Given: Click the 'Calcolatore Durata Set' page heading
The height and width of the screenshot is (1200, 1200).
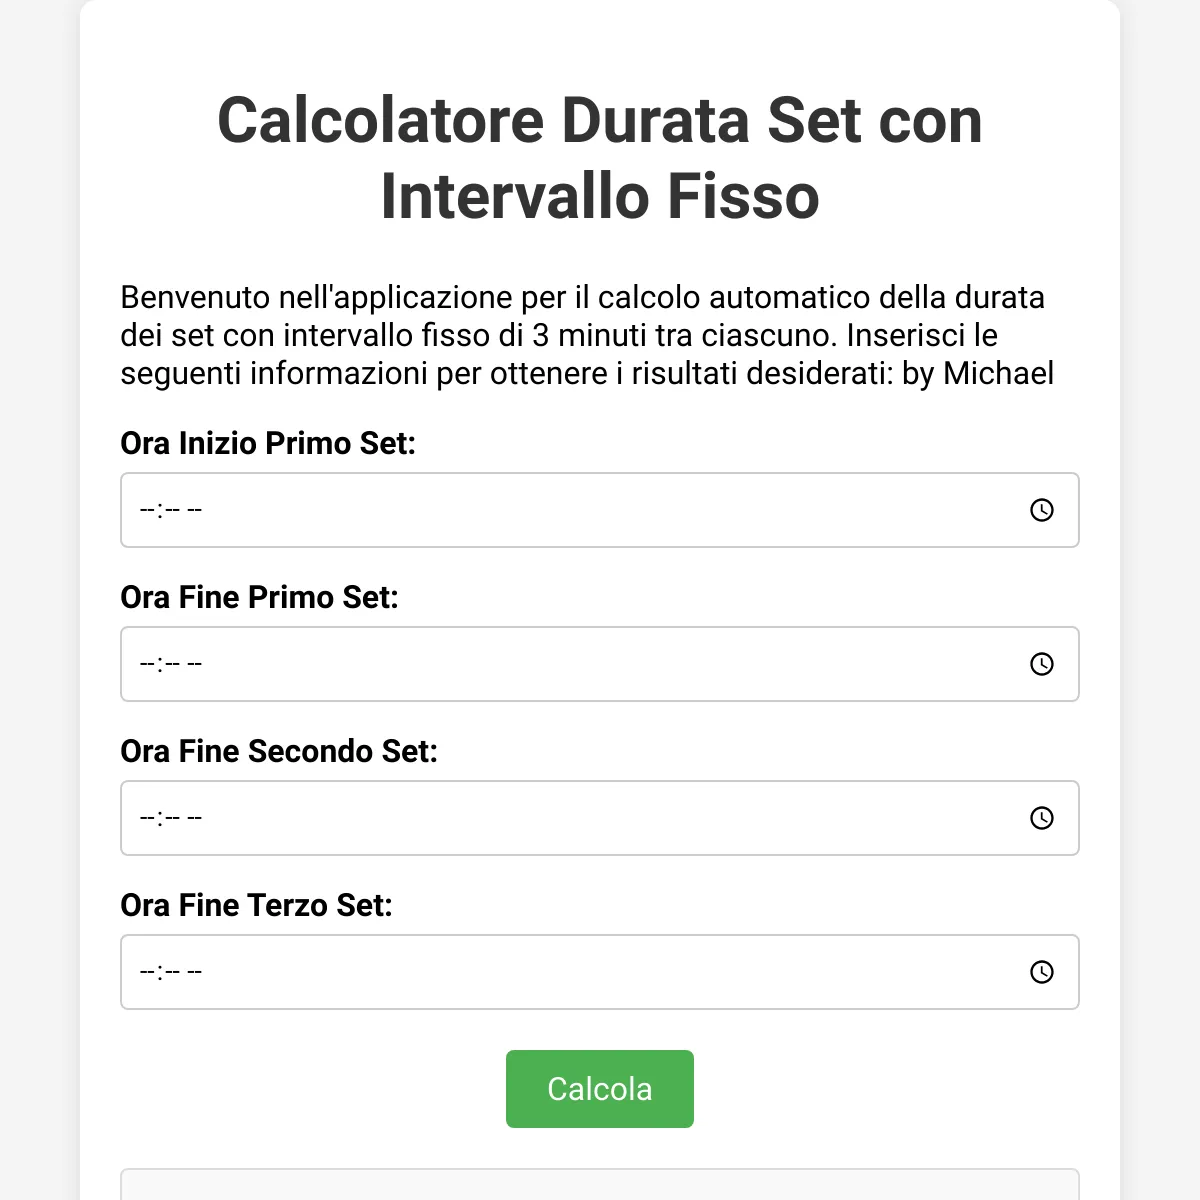Looking at the screenshot, I should click(x=600, y=158).
